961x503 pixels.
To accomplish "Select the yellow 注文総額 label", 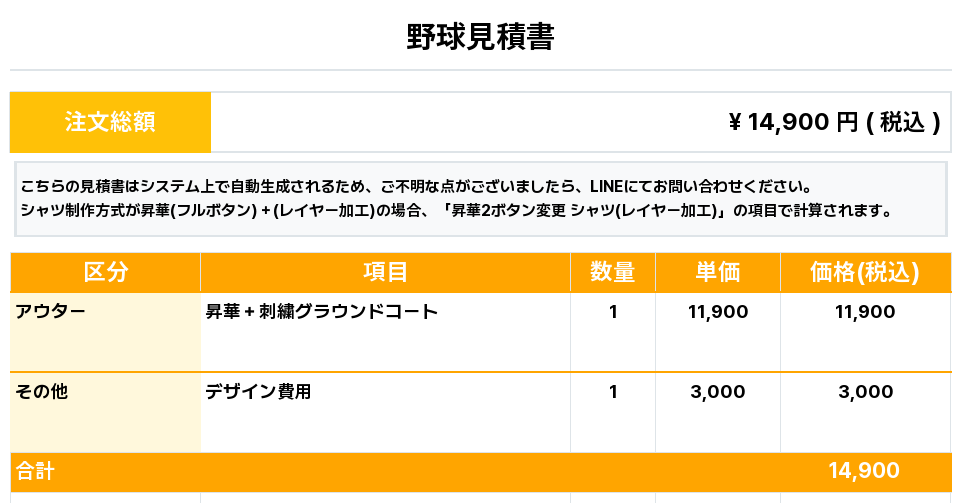I will click(110, 122).
